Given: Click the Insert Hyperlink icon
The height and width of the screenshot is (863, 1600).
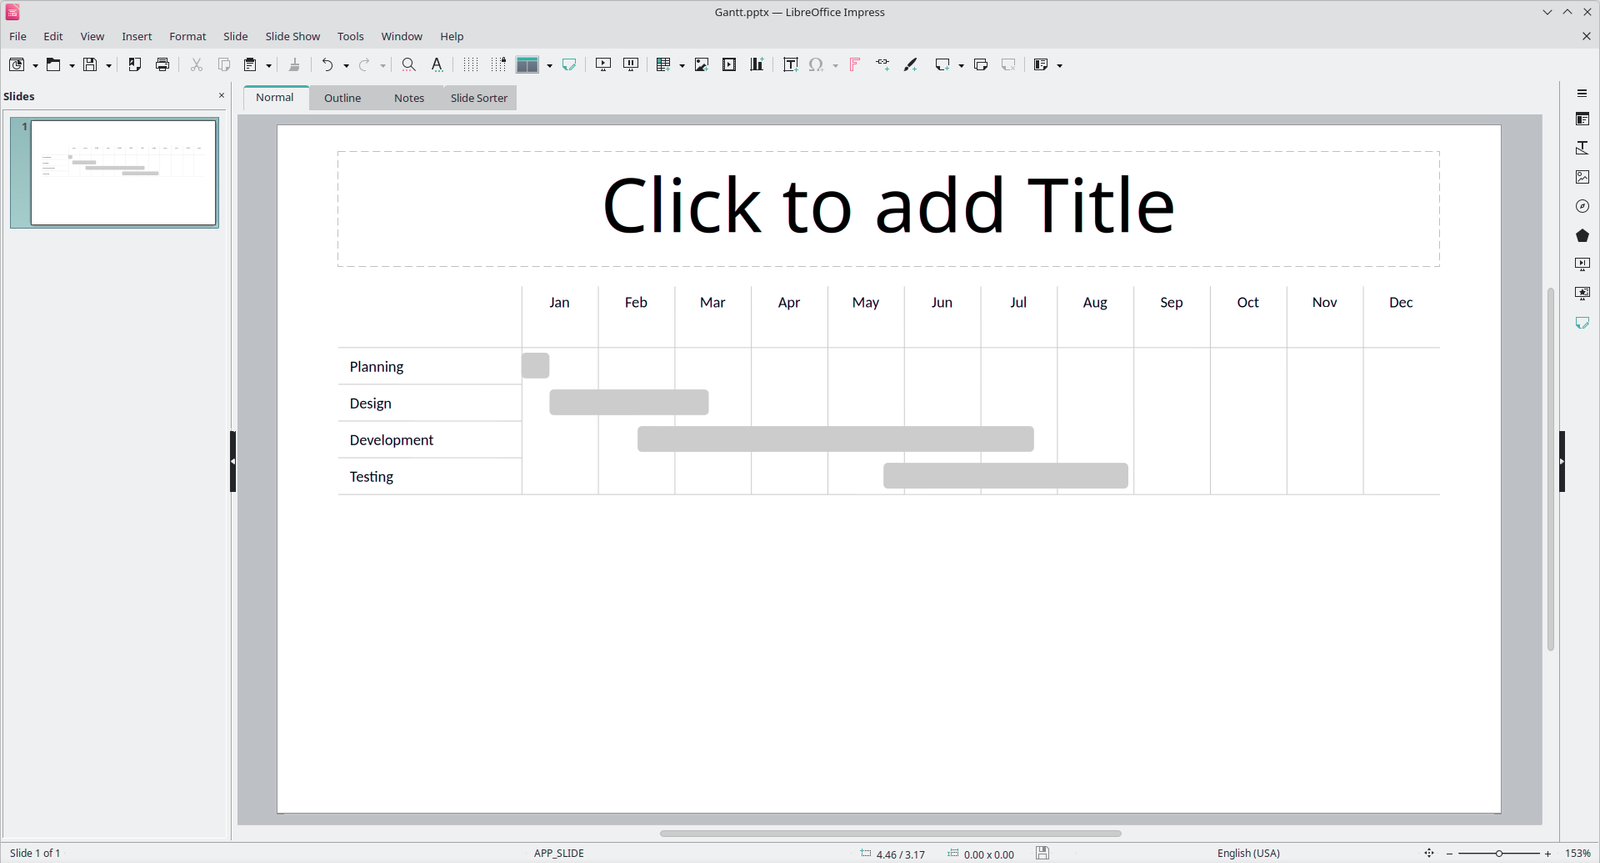Looking at the screenshot, I should [883, 65].
